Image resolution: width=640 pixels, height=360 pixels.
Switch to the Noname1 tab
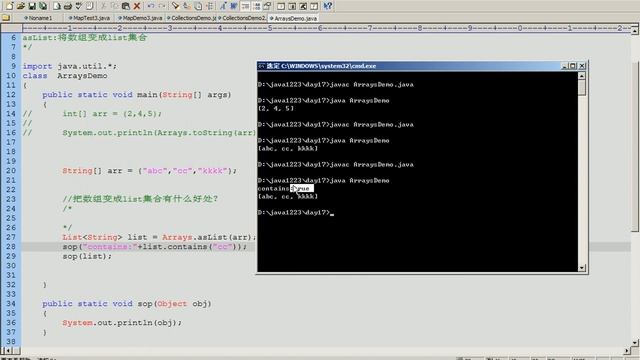coord(38,18)
